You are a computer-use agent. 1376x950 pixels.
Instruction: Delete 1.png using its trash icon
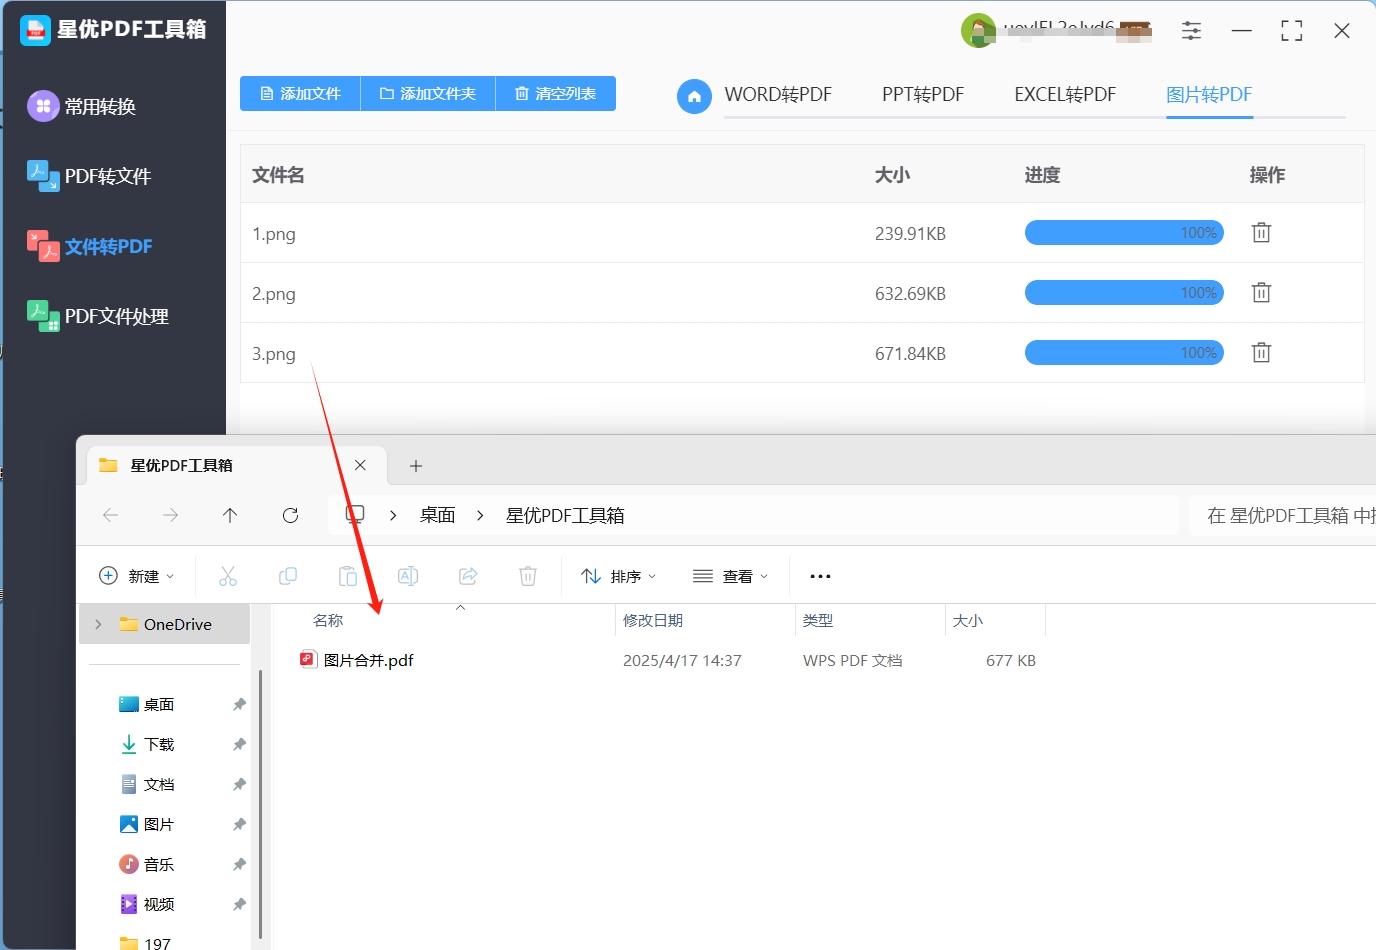click(x=1261, y=232)
